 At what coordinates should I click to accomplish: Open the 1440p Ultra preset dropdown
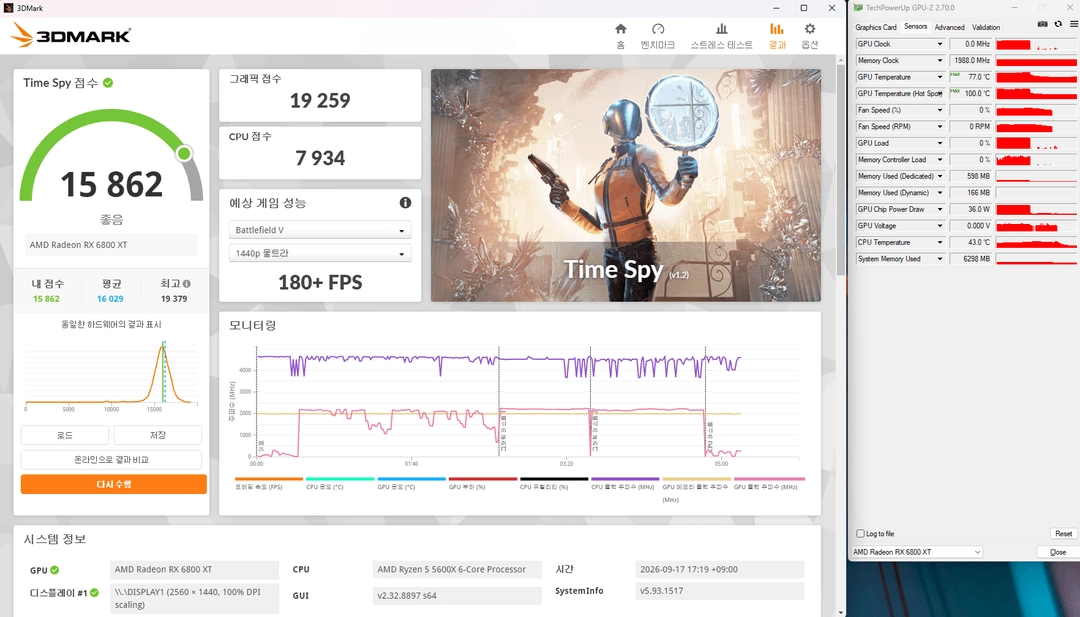pyautogui.click(x=320, y=253)
